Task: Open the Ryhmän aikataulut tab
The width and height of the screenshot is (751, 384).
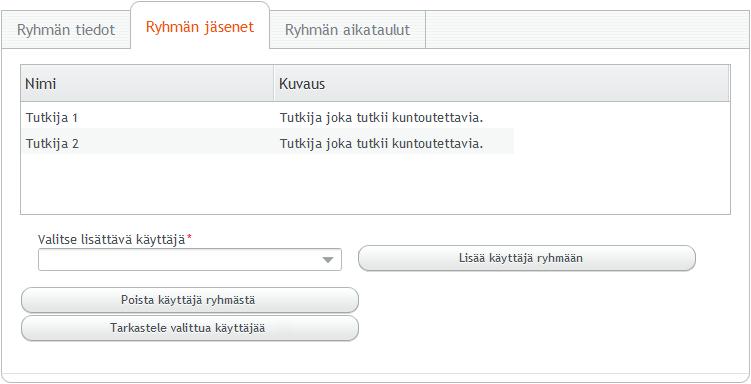Action: point(347,30)
